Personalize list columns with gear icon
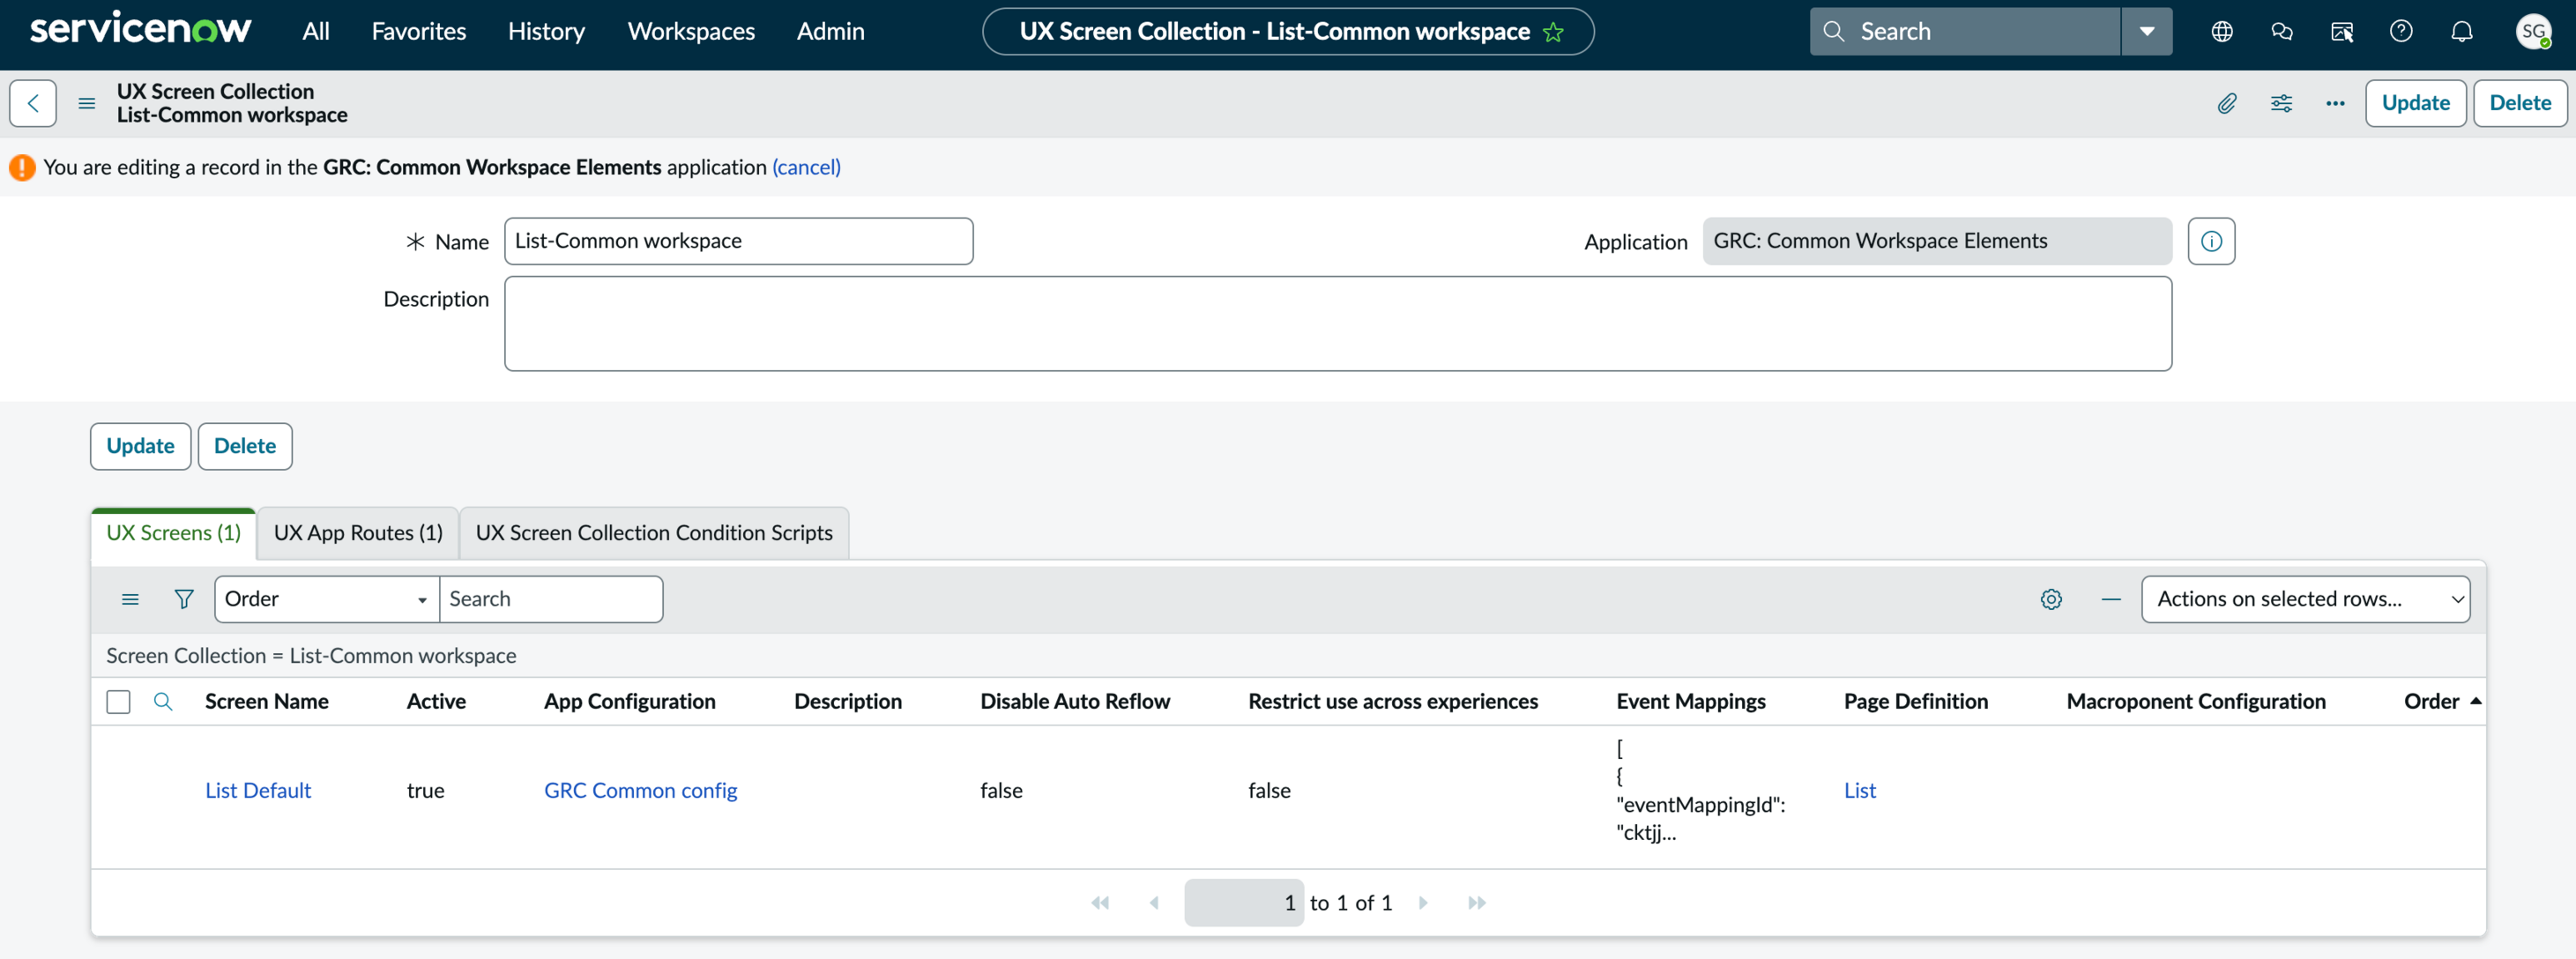This screenshot has width=2576, height=959. pos(2051,599)
